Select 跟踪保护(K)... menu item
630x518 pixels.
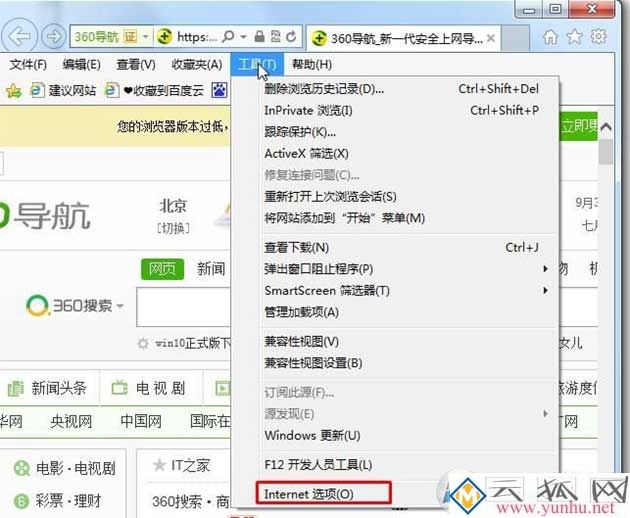(x=395, y=132)
